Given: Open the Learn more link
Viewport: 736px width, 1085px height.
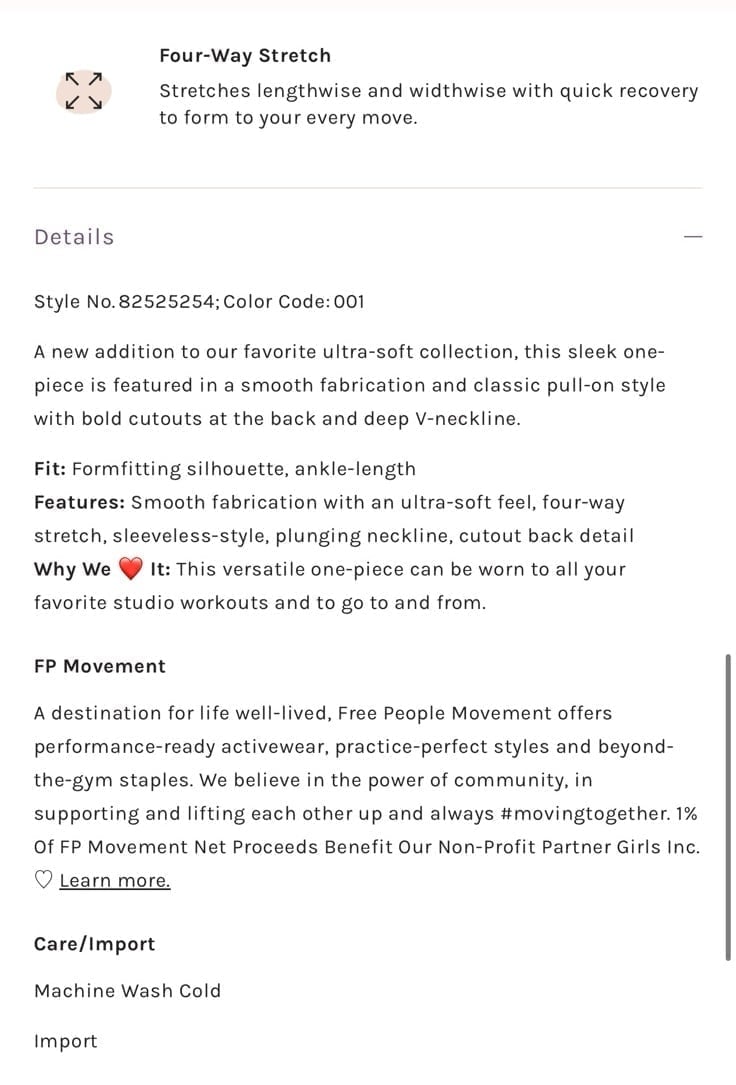Looking at the screenshot, I should click(x=115, y=880).
